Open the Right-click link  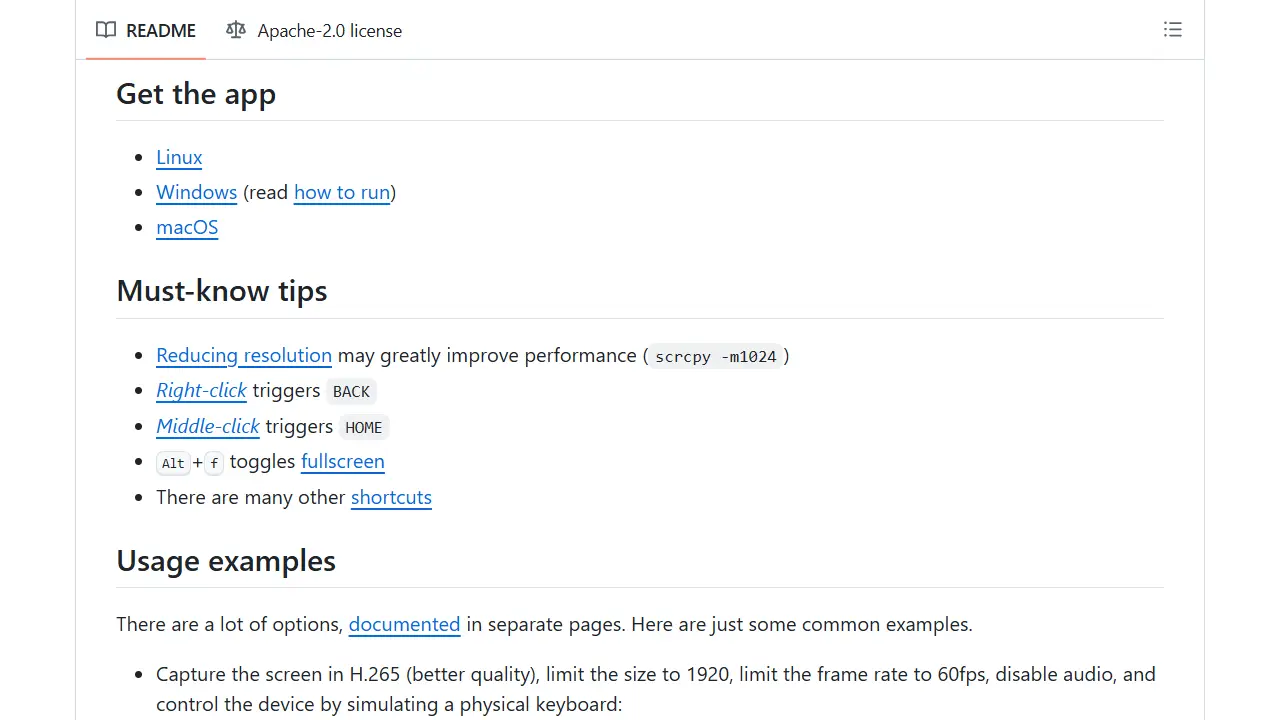click(x=201, y=390)
